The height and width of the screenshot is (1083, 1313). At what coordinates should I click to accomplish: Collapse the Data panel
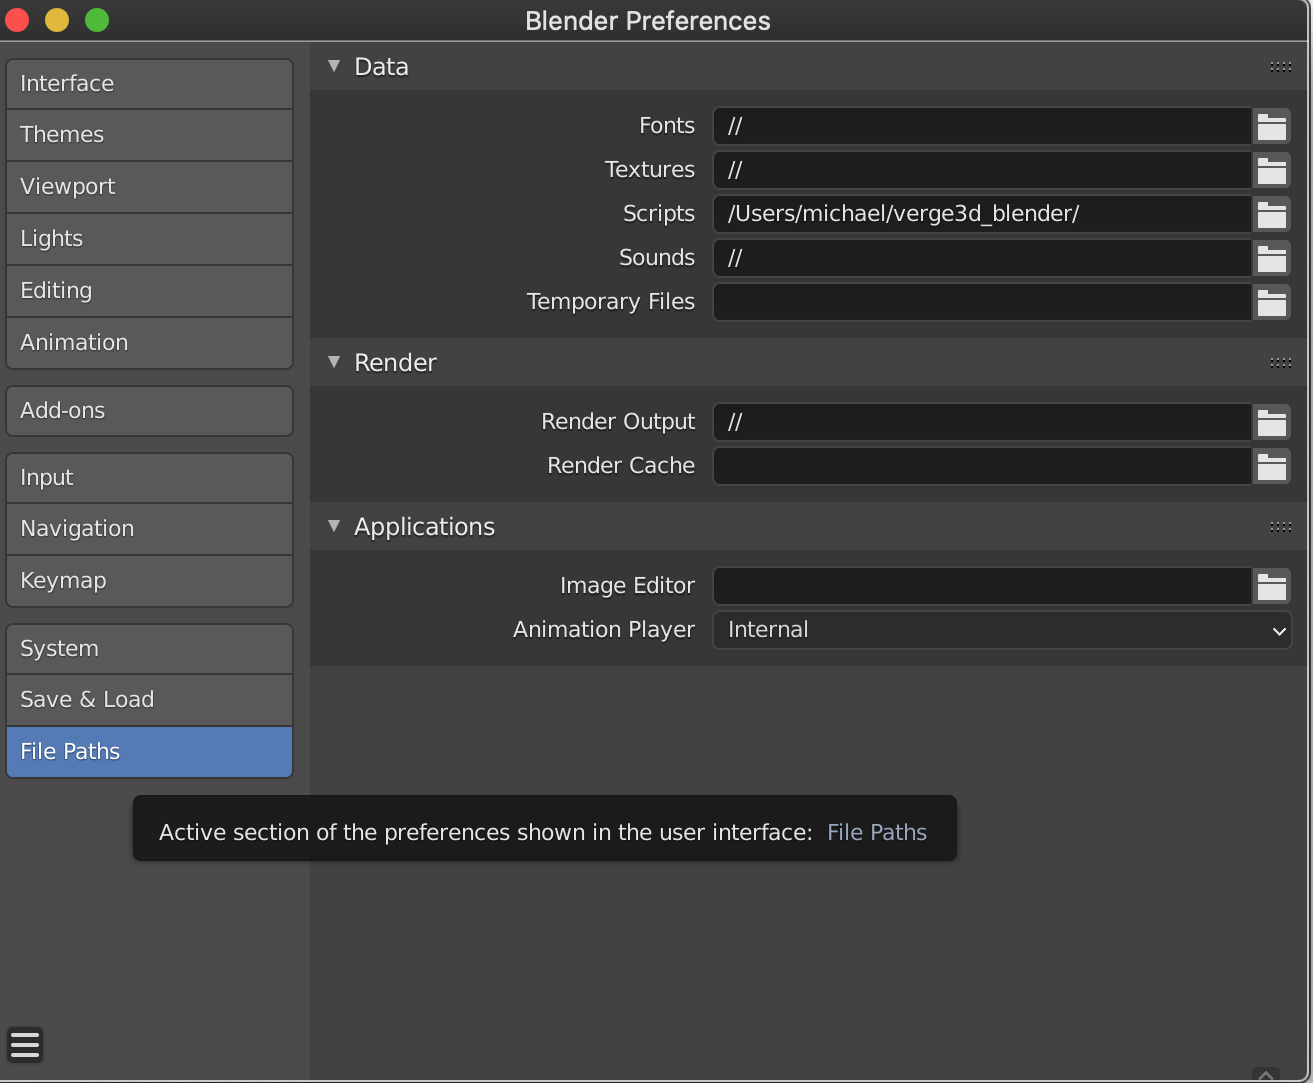tap(334, 66)
